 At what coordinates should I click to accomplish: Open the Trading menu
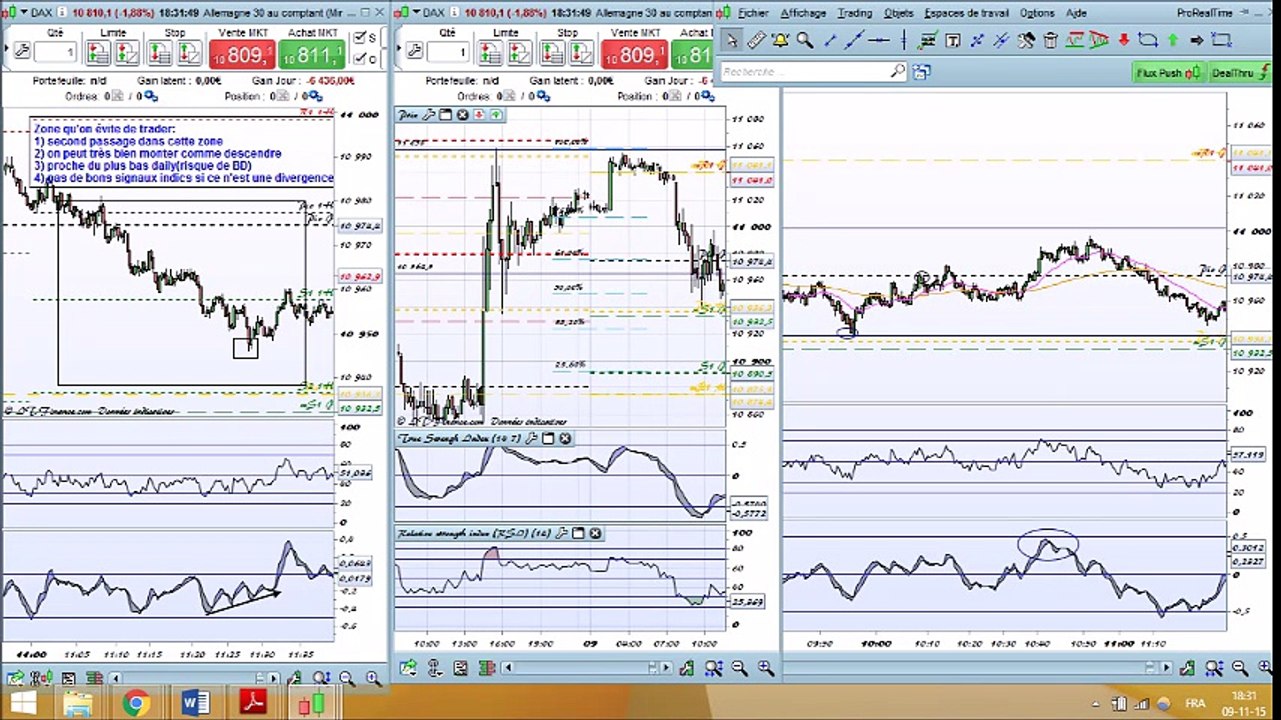tap(854, 13)
